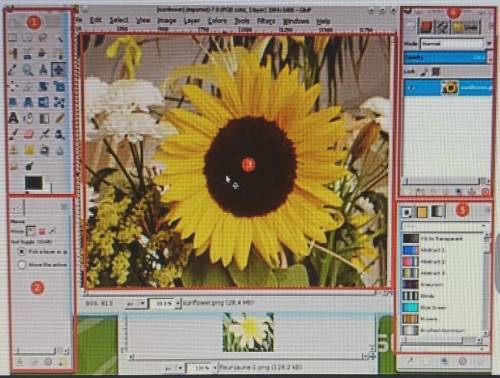Image resolution: width=500 pixels, height=378 pixels.
Task: Select the Flip tool
Action: (43, 102)
